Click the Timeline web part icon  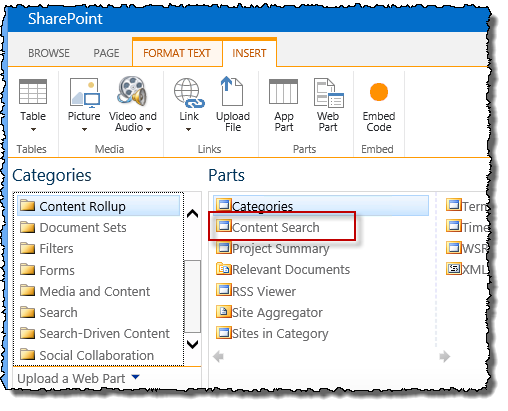[454, 226]
